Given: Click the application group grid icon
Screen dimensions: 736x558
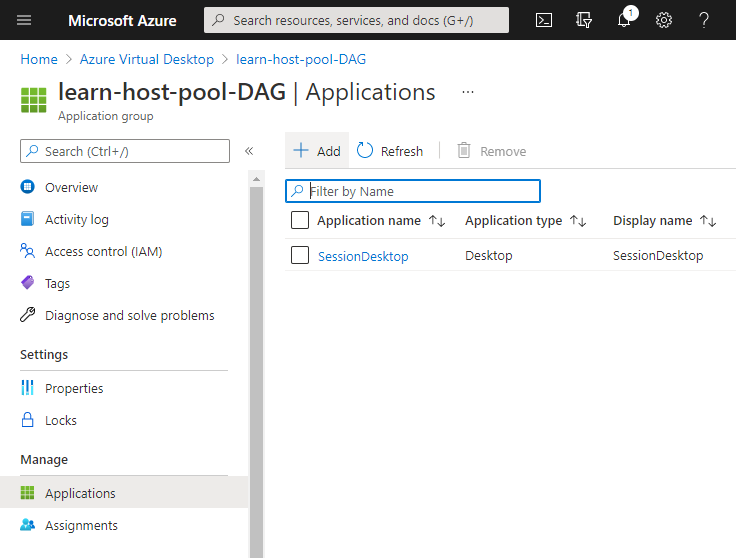Looking at the screenshot, I should pyautogui.click(x=34, y=100).
